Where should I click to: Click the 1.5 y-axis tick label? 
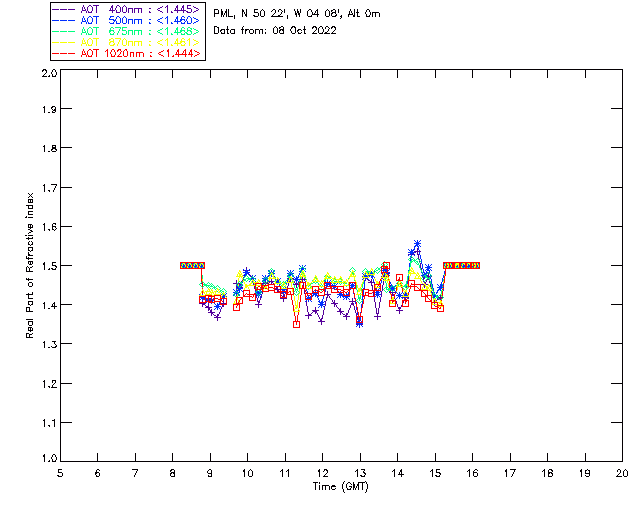(x=49, y=266)
